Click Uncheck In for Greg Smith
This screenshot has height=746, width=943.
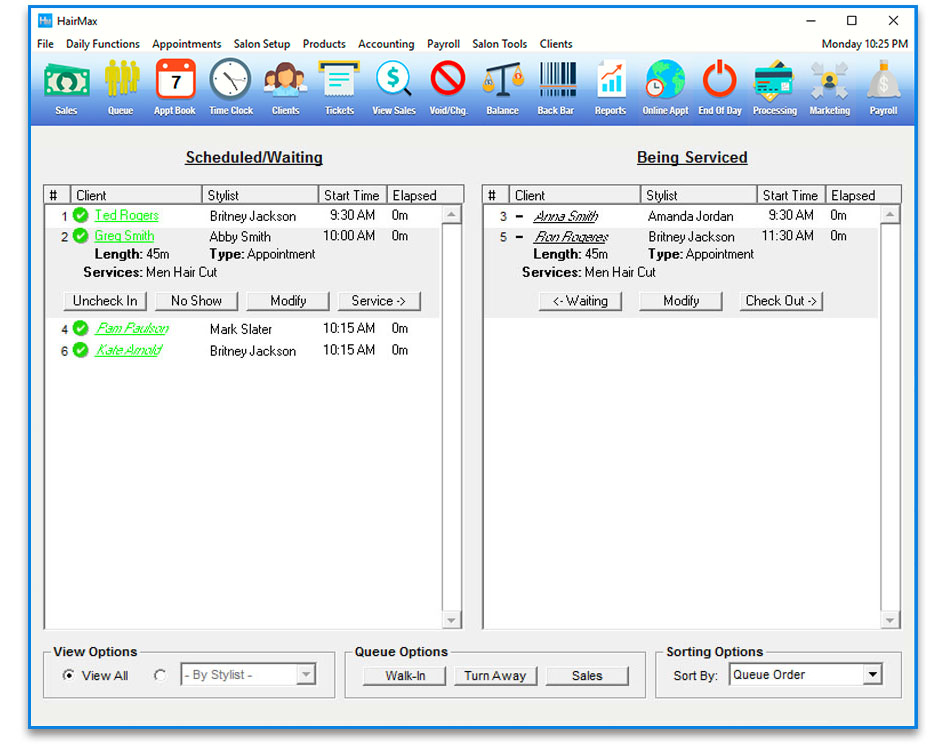105,301
